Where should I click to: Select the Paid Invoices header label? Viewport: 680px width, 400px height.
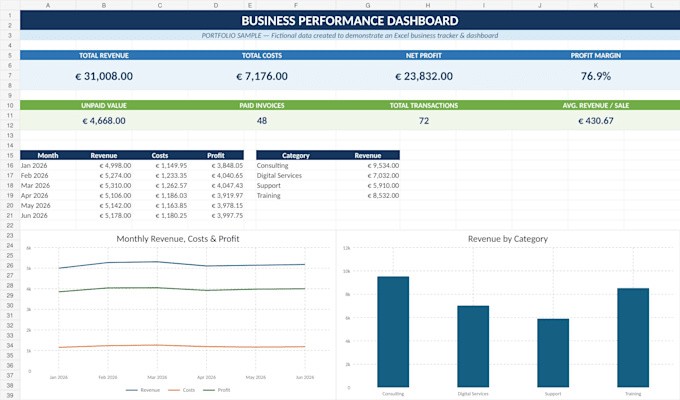point(262,105)
